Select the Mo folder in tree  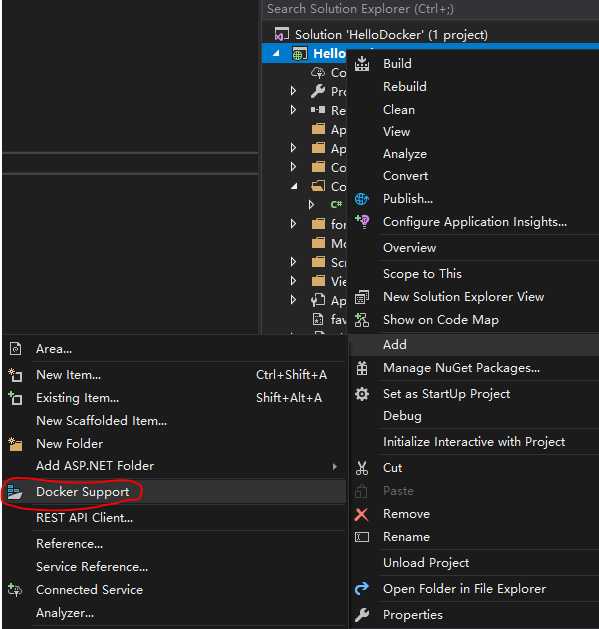tap(329, 243)
